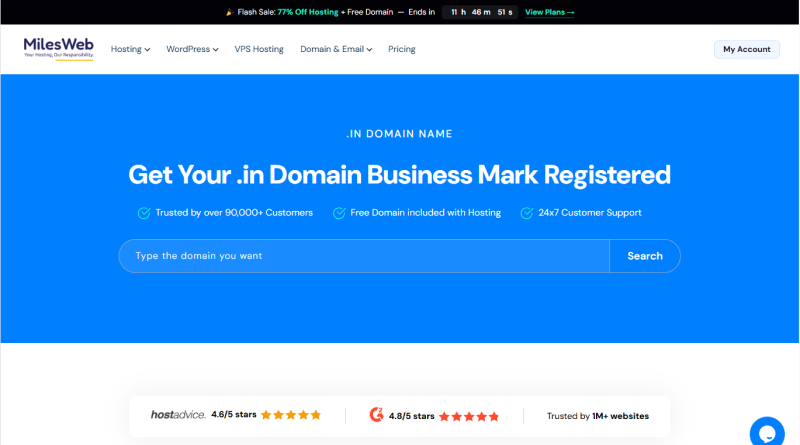Expand the Domain & Email dropdown

point(336,49)
